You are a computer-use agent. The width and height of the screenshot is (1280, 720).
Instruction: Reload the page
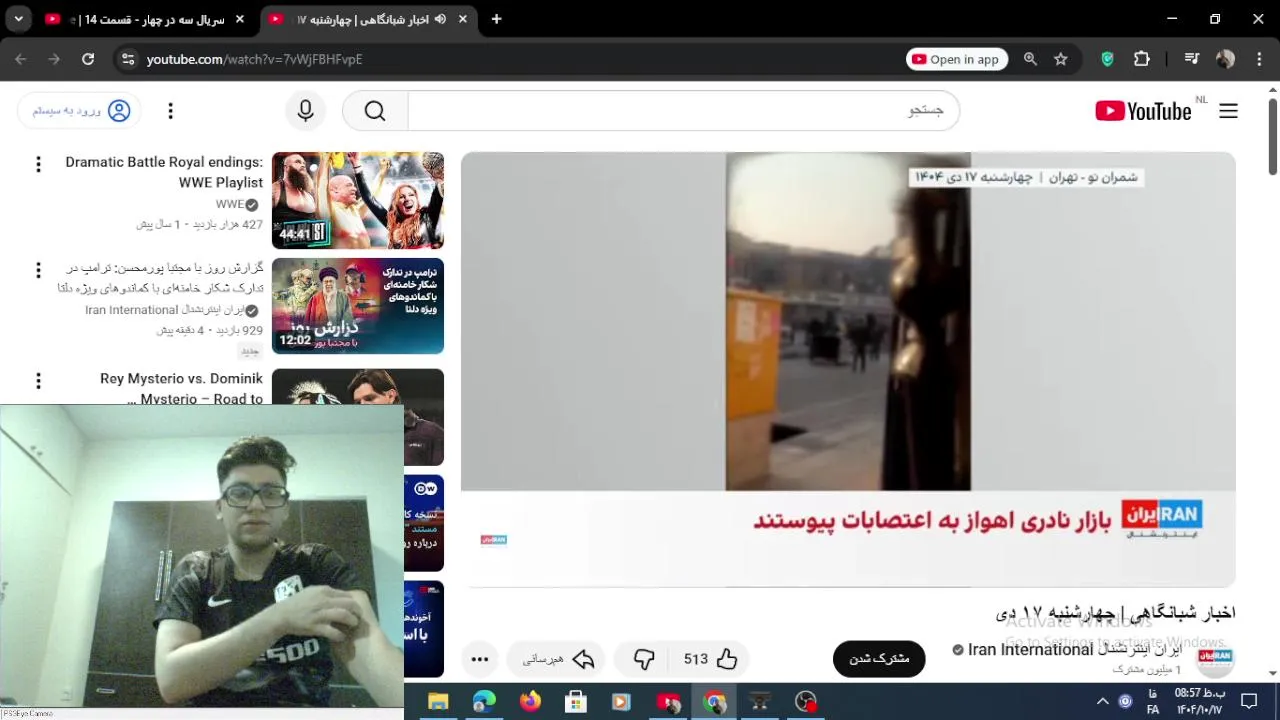pyautogui.click(x=88, y=59)
